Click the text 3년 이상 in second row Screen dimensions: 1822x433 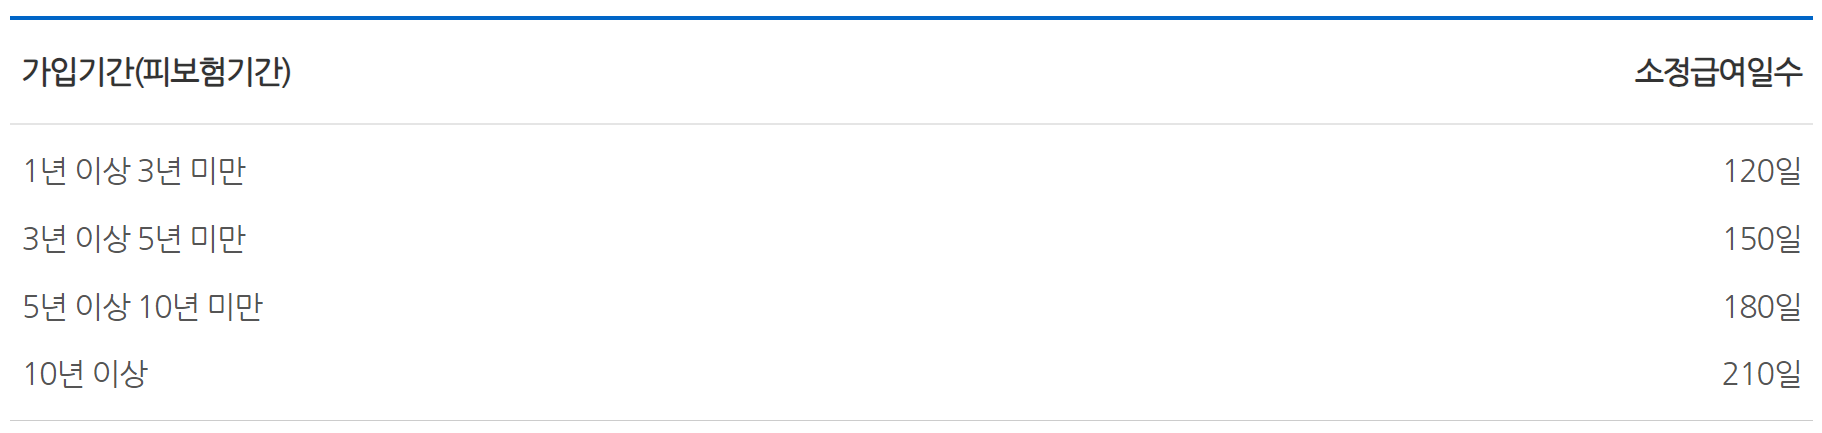(x=76, y=239)
